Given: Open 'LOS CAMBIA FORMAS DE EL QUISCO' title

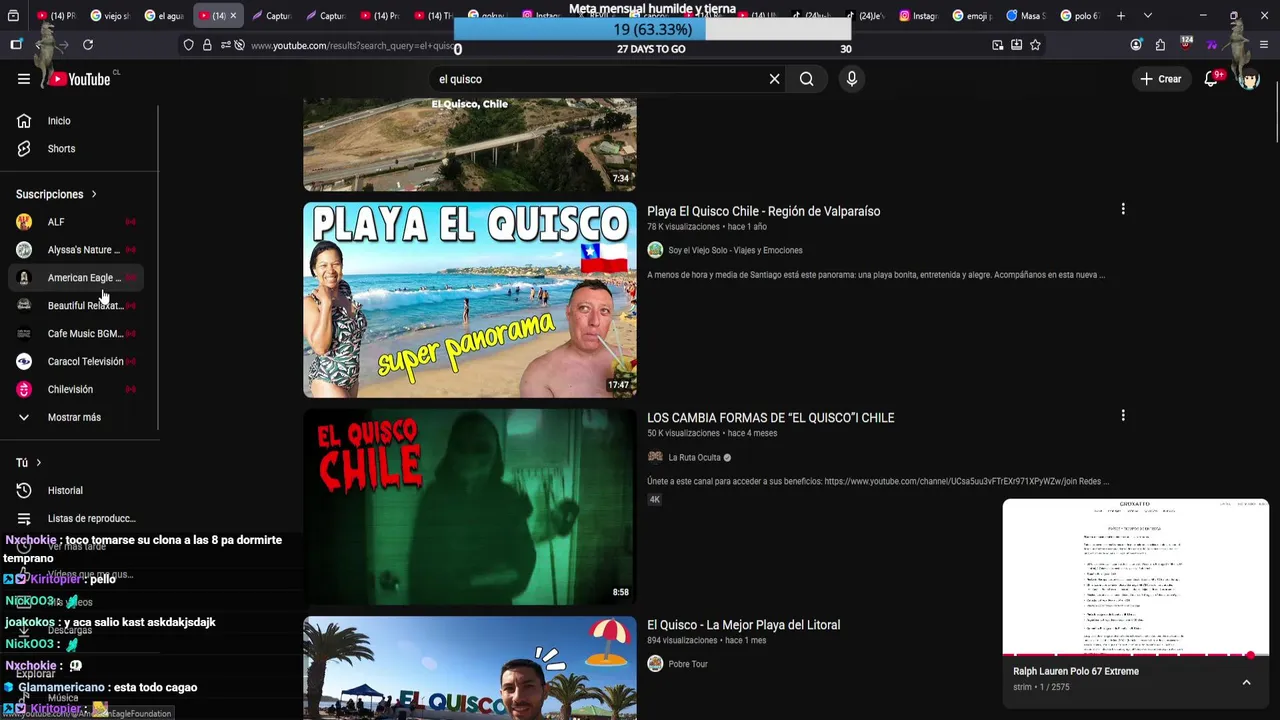Looking at the screenshot, I should pos(771,418).
